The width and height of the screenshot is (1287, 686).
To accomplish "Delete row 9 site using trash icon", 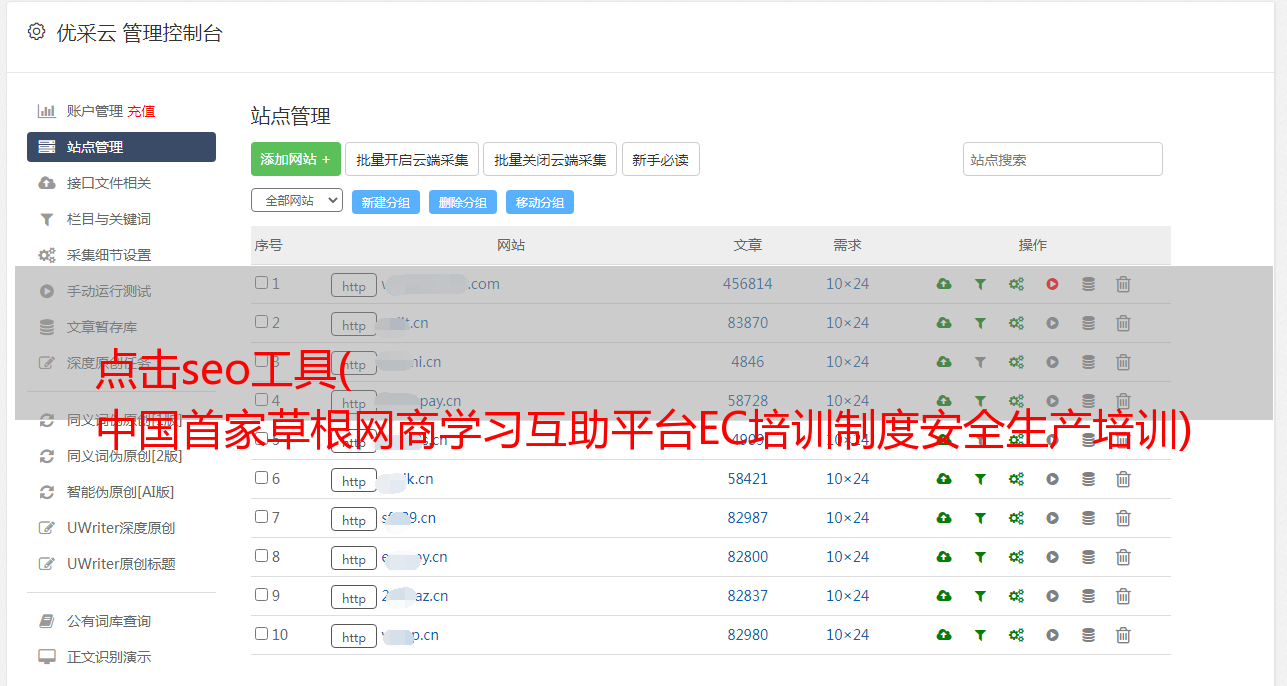I will pyautogui.click(x=1123, y=596).
